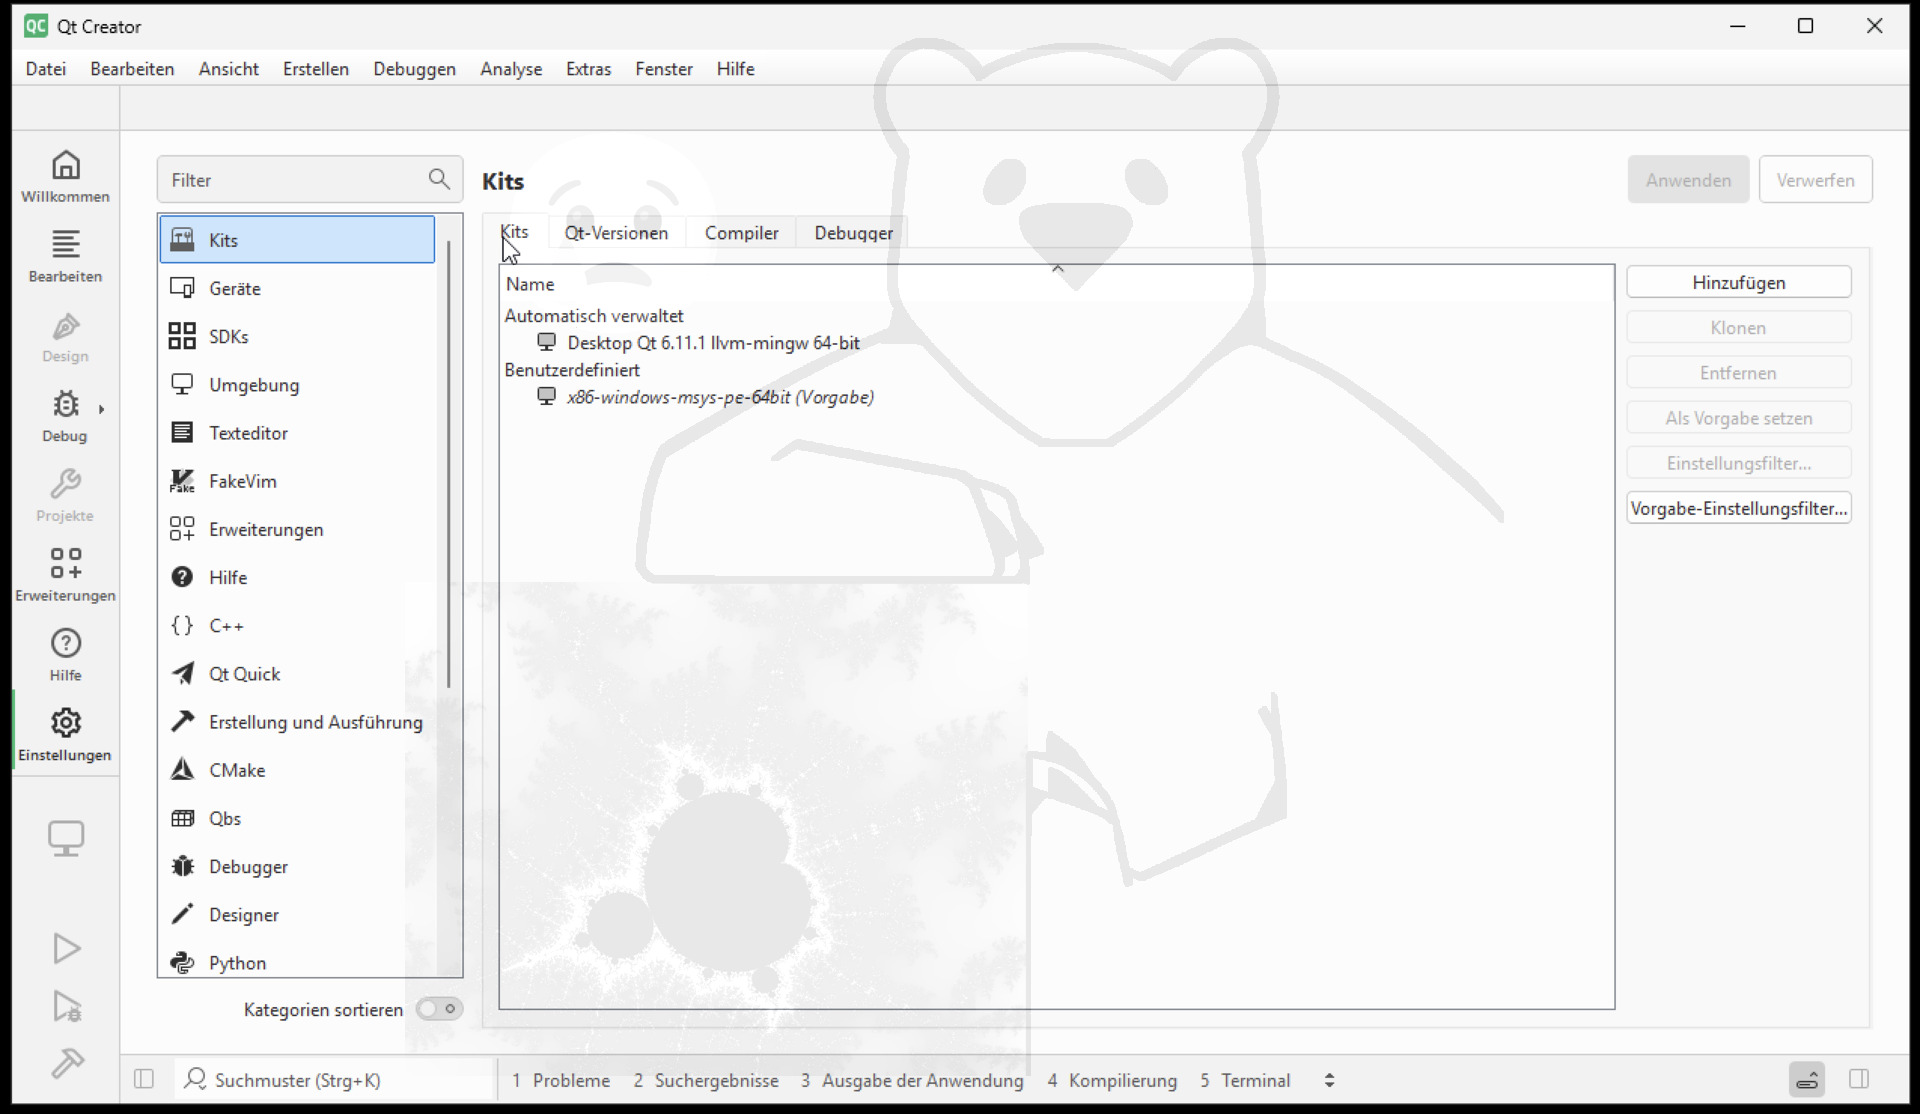Open the CMake settings category

pos(297,770)
